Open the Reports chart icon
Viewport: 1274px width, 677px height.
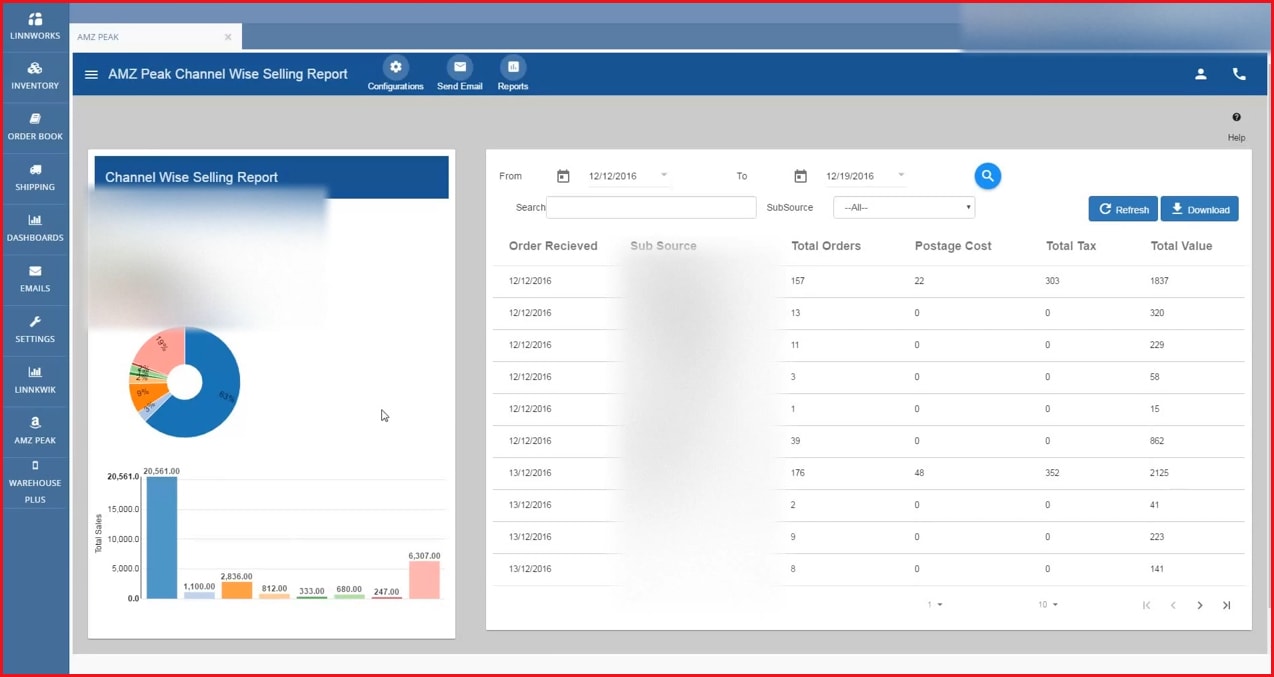(513, 67)
